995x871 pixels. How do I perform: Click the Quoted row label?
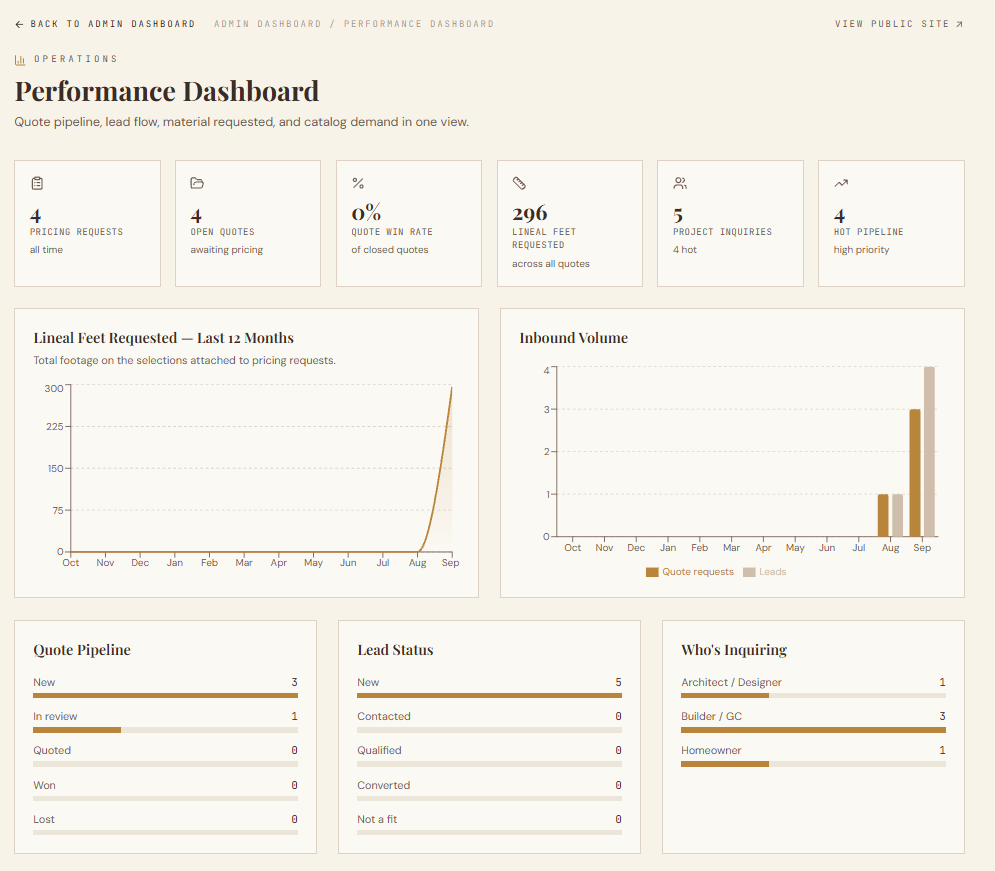(x=52, y=750)
